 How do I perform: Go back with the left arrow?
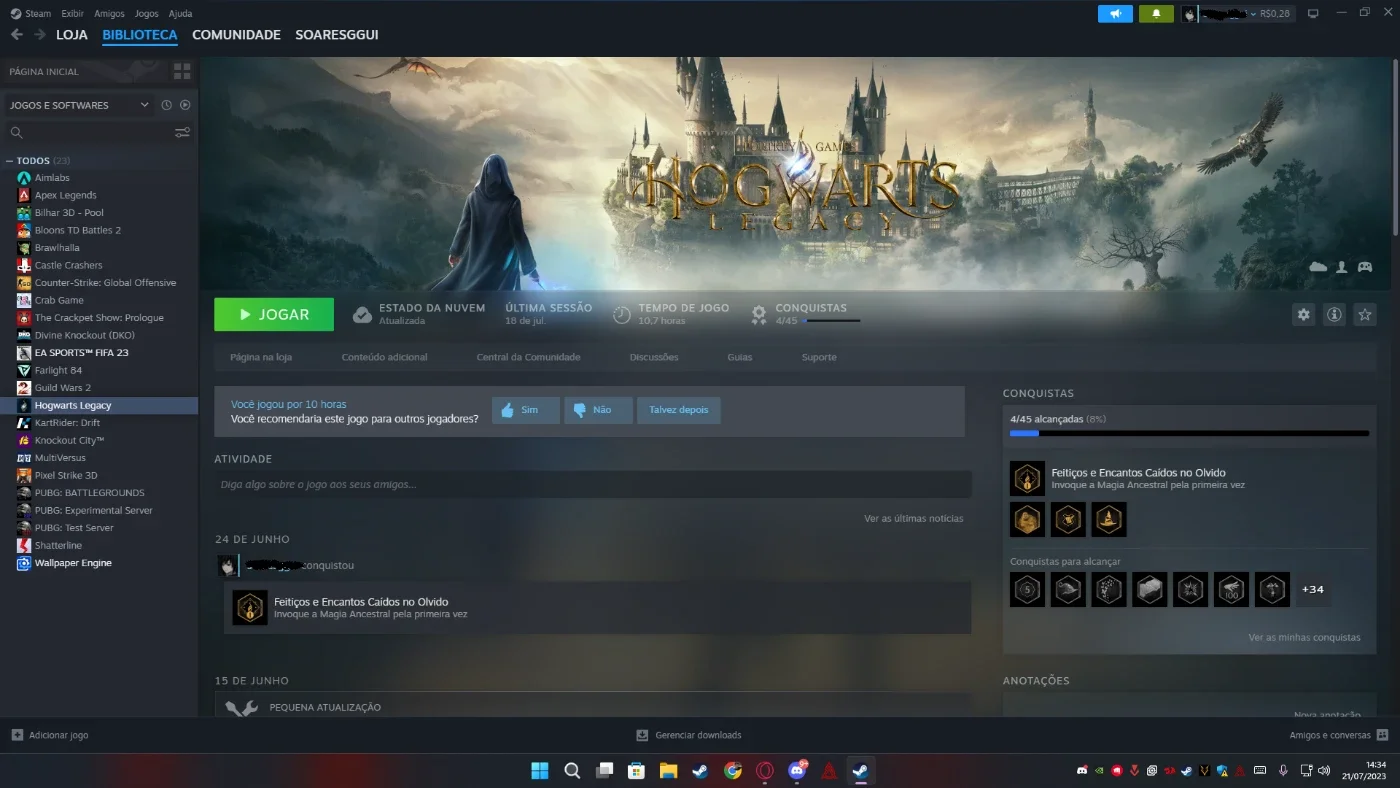coord(16,35)
